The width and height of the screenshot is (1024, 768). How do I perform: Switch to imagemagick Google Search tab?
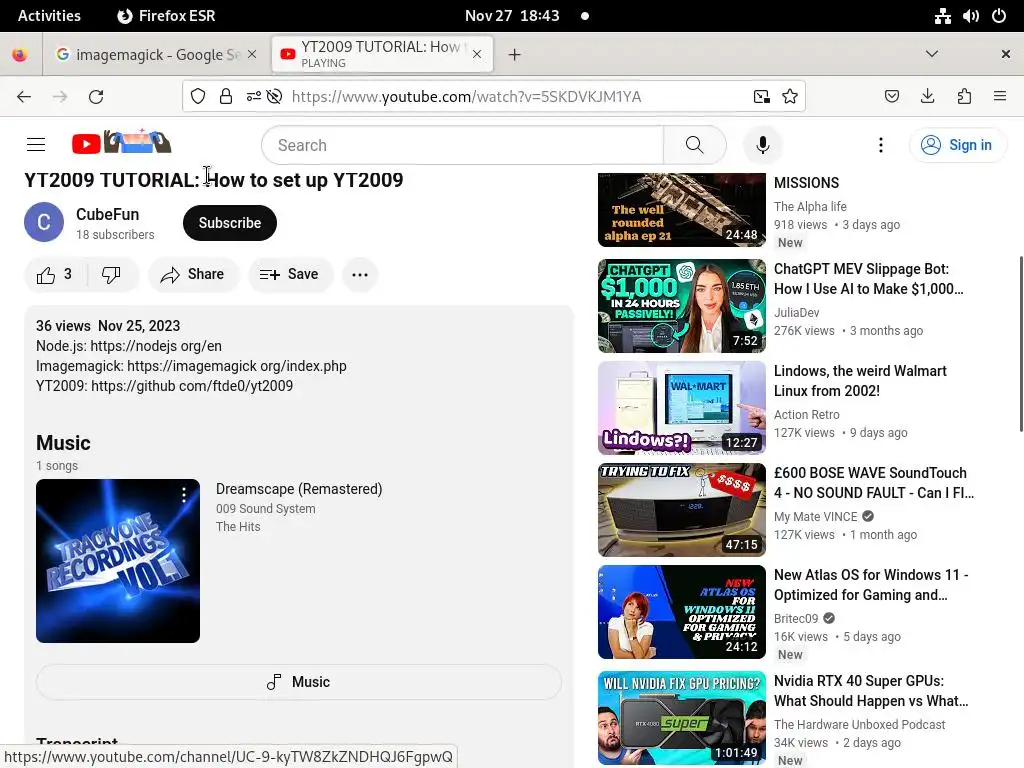(x=157, y=54)
